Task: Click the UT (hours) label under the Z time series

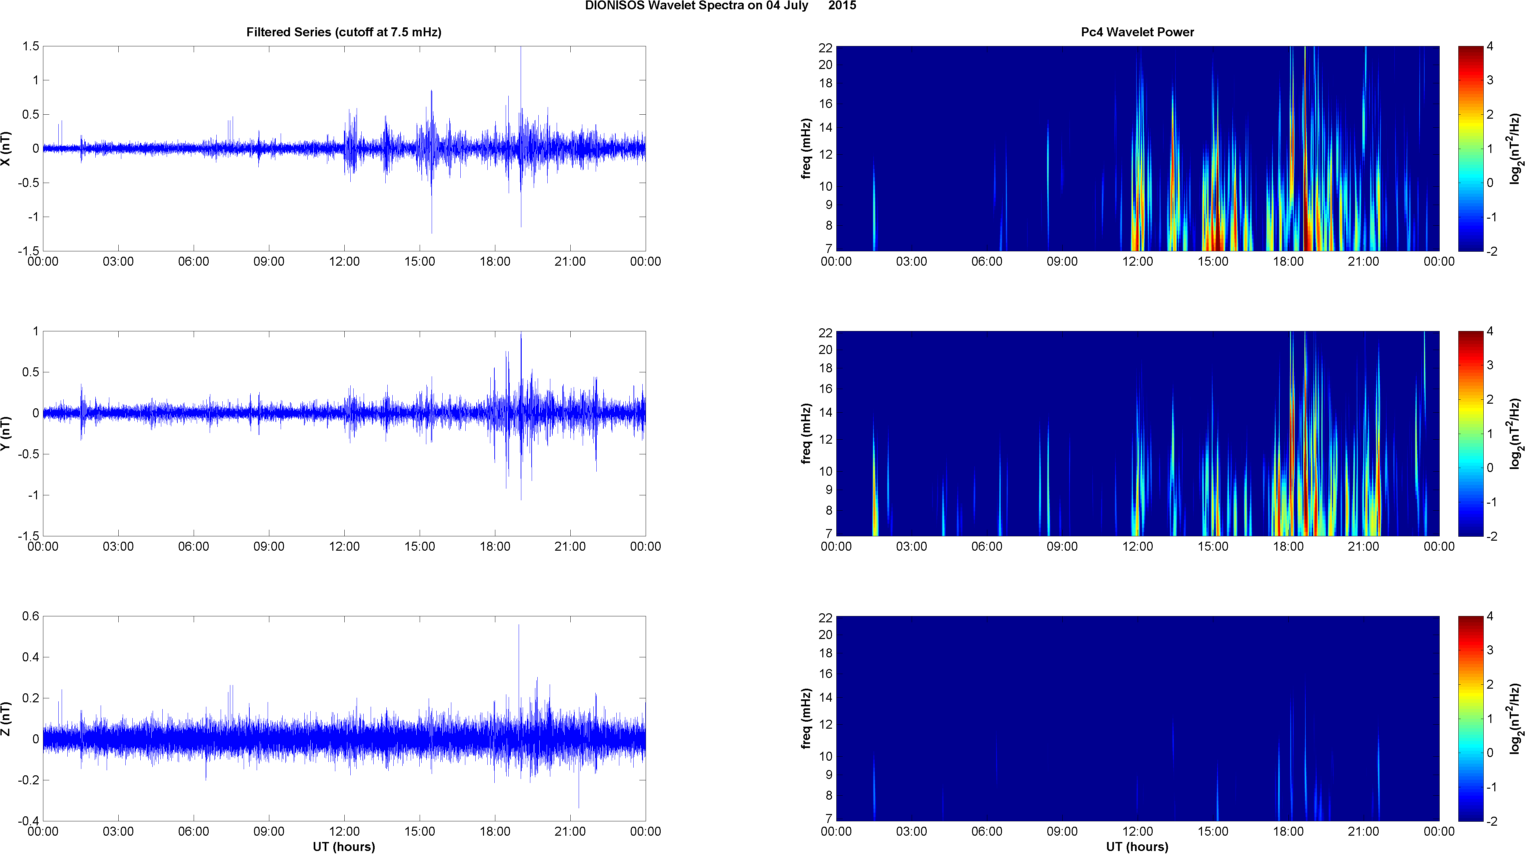Action: pyautogui.click(x=344, y=847)
